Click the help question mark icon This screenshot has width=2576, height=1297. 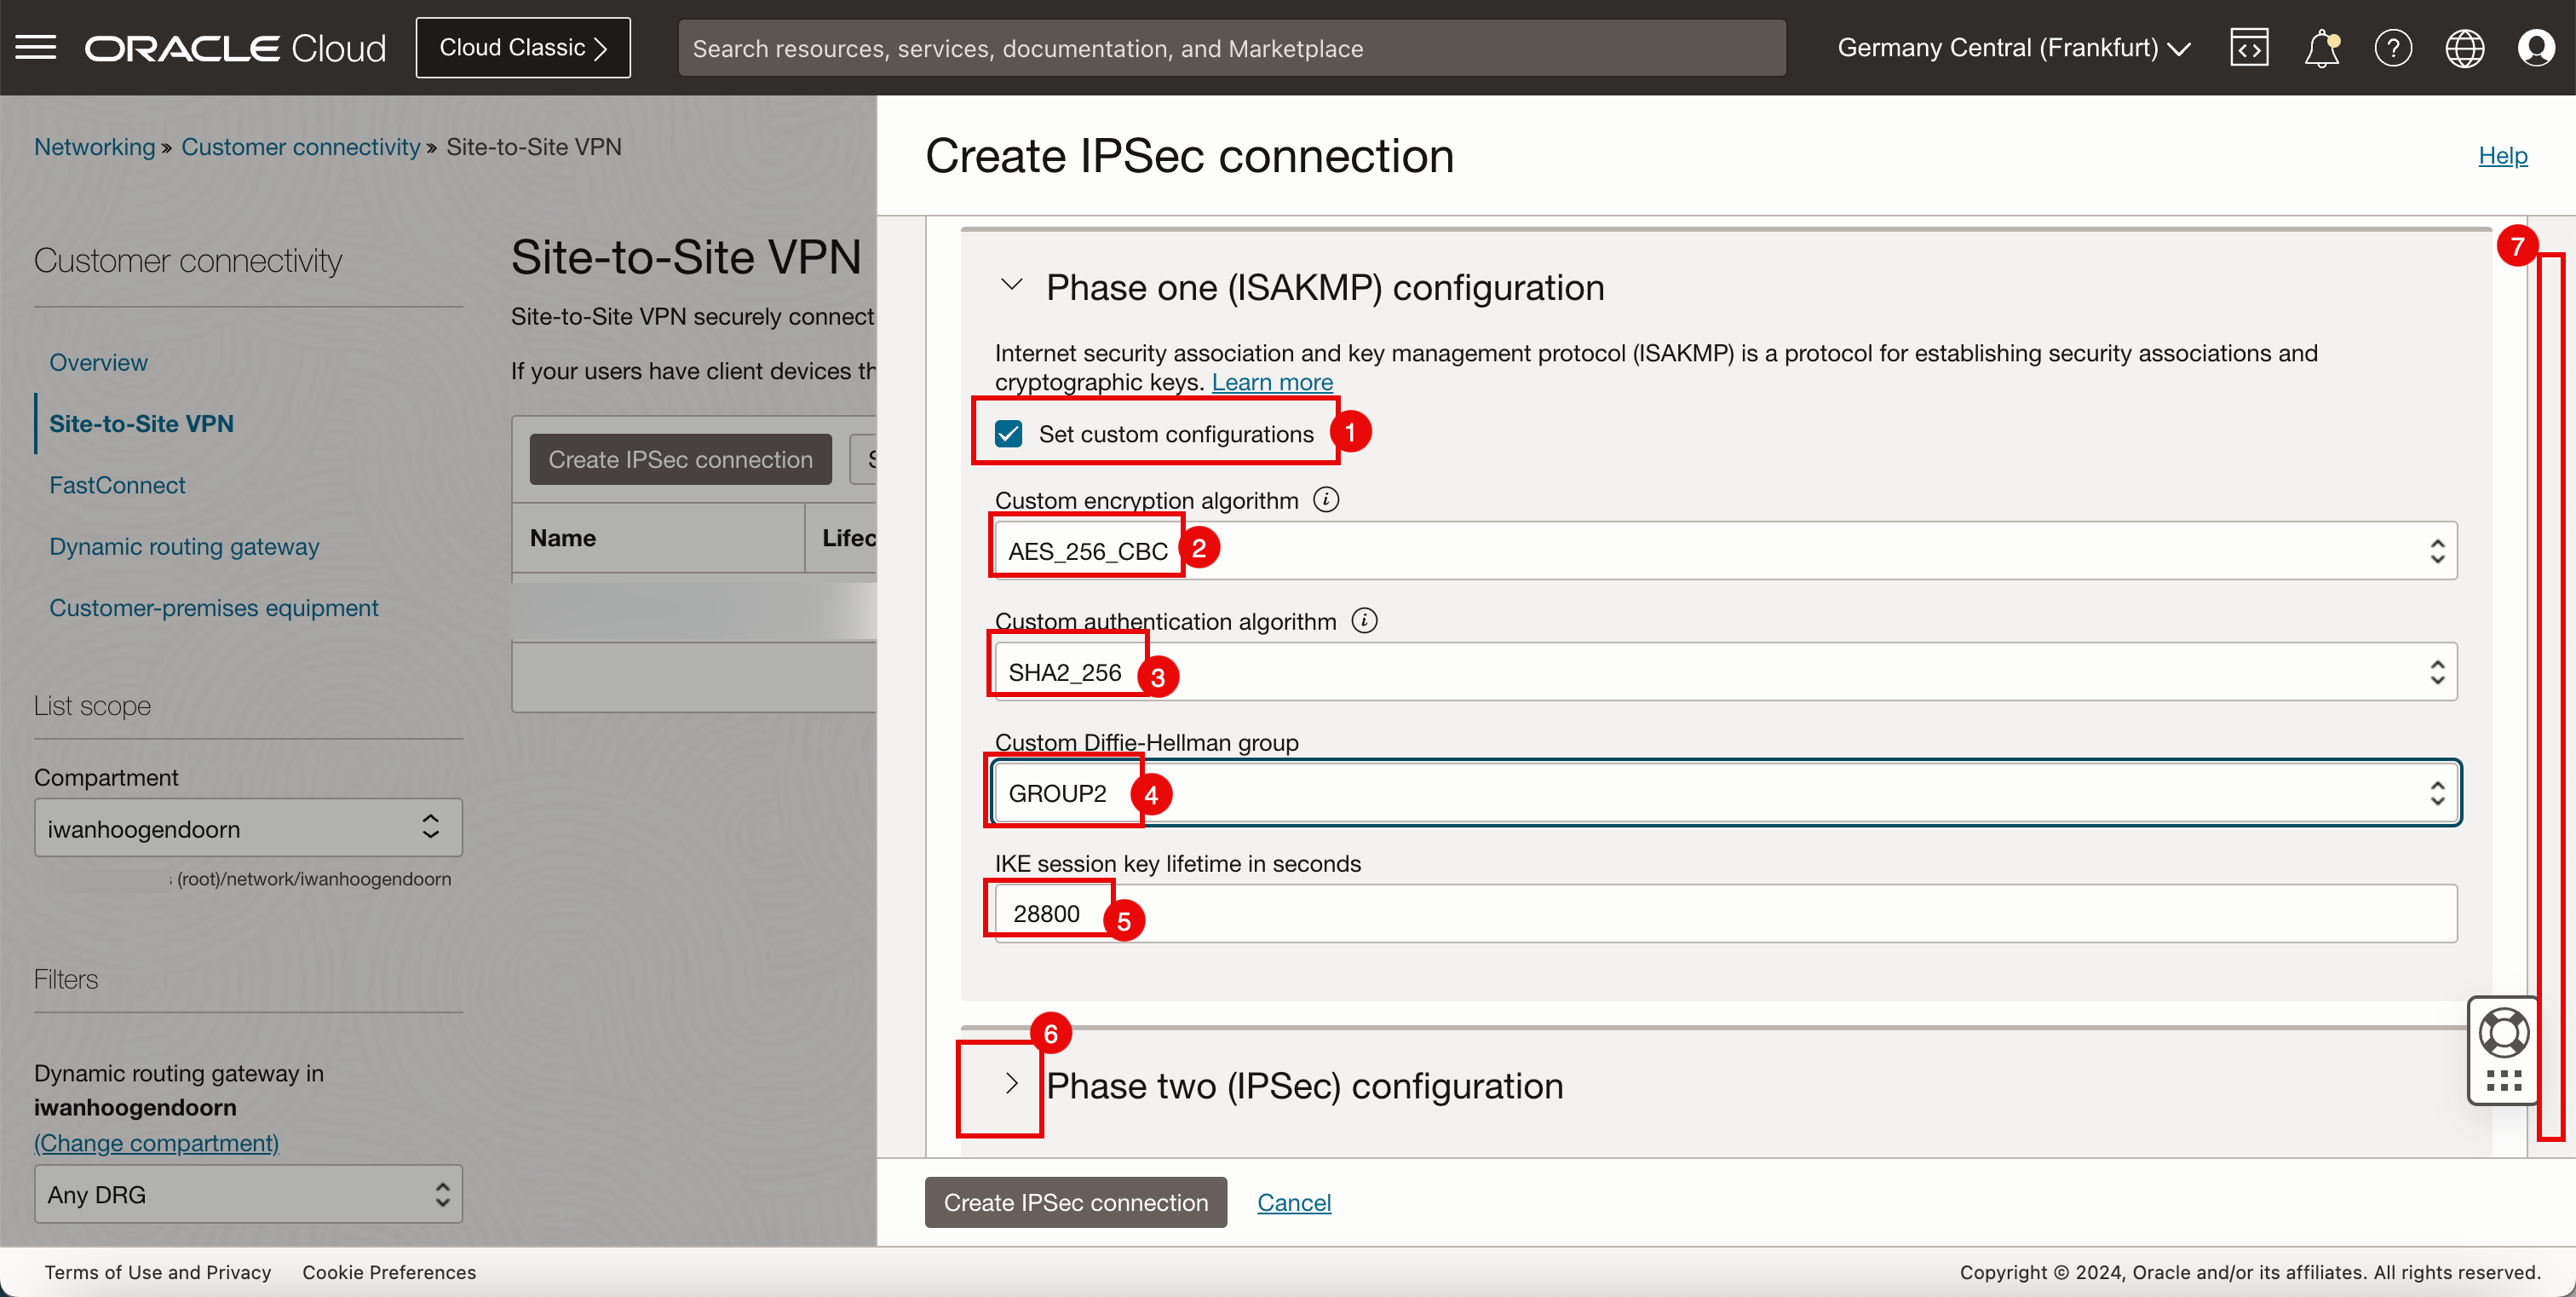[x=2393, y=48]
